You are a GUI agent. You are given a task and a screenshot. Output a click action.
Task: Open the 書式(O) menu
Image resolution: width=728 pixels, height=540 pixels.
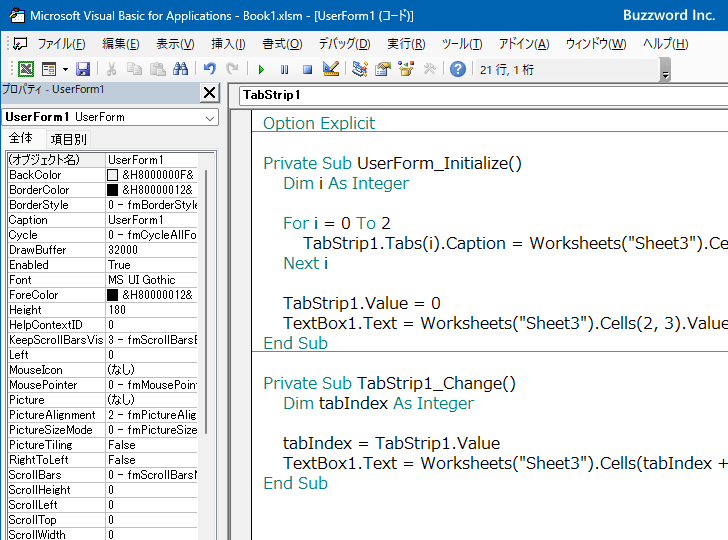point(282,44)
